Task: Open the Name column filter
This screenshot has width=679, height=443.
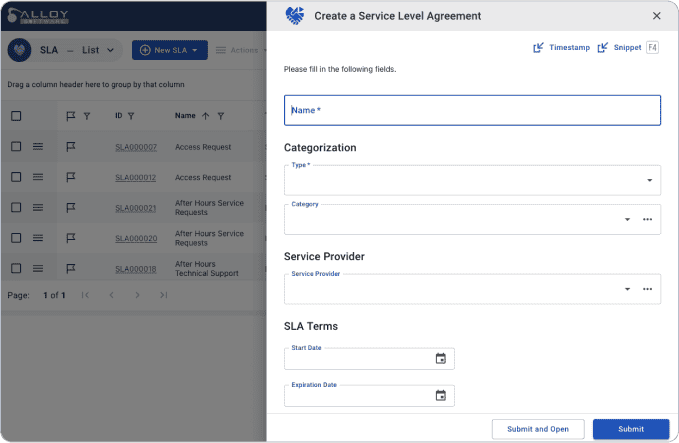Action: [x=221, y=116]
